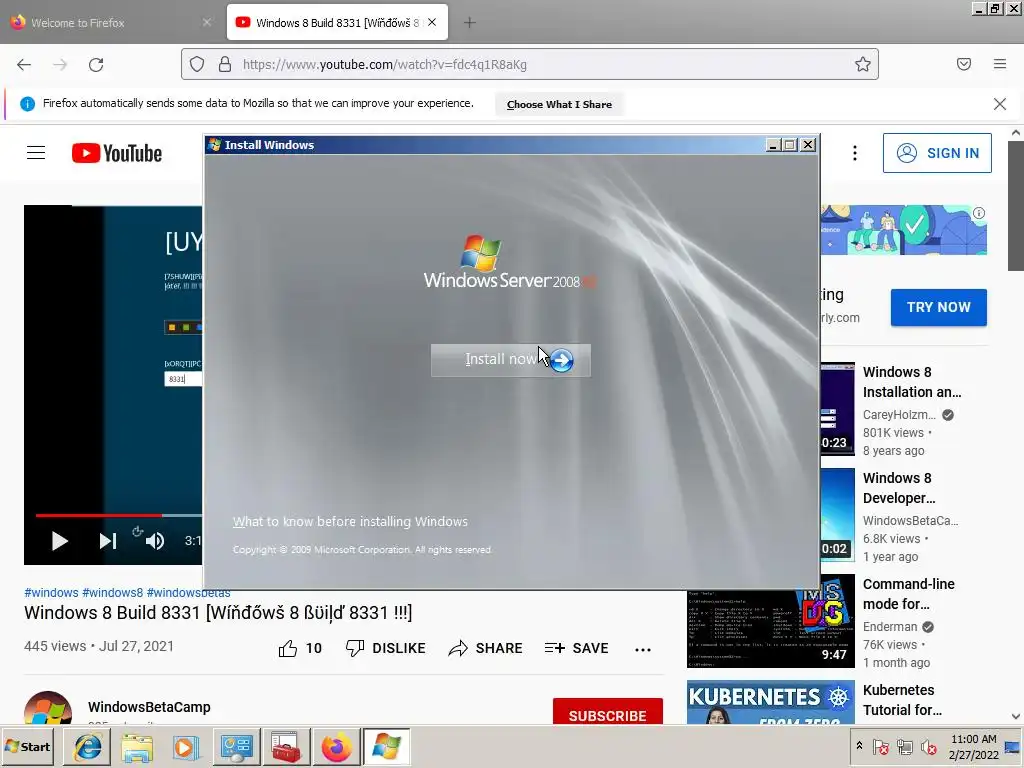
Task: Open the Start menu
Action: pyautogui.click(x=29, y=746)
